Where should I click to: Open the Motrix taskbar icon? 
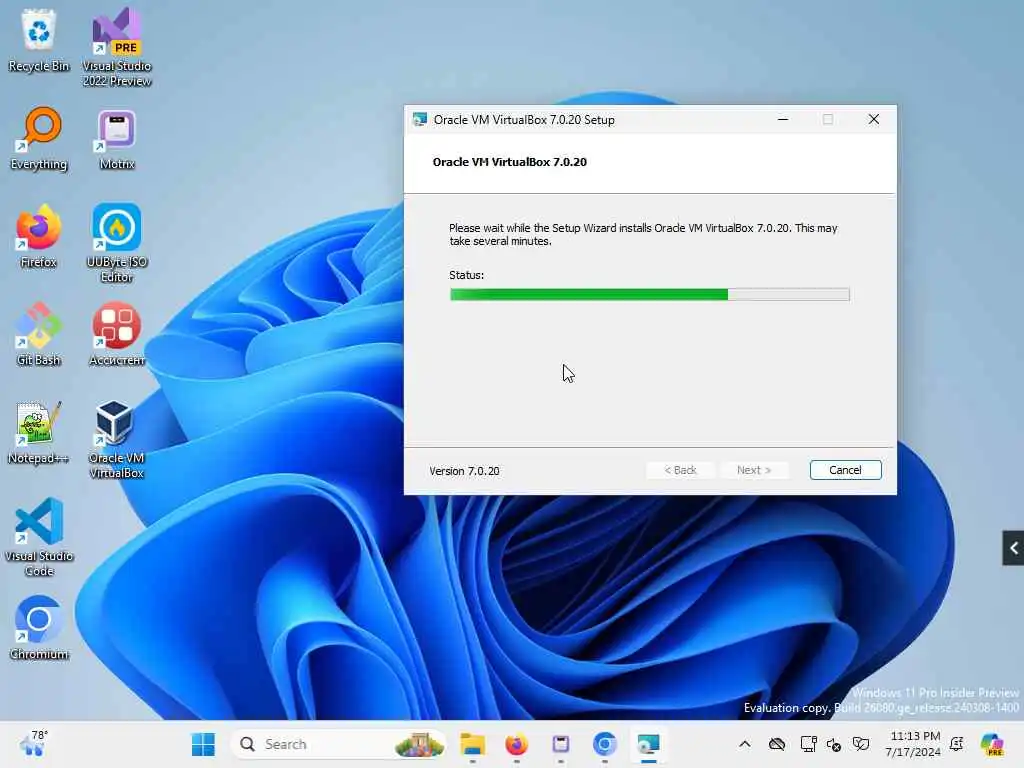(561, 744)
